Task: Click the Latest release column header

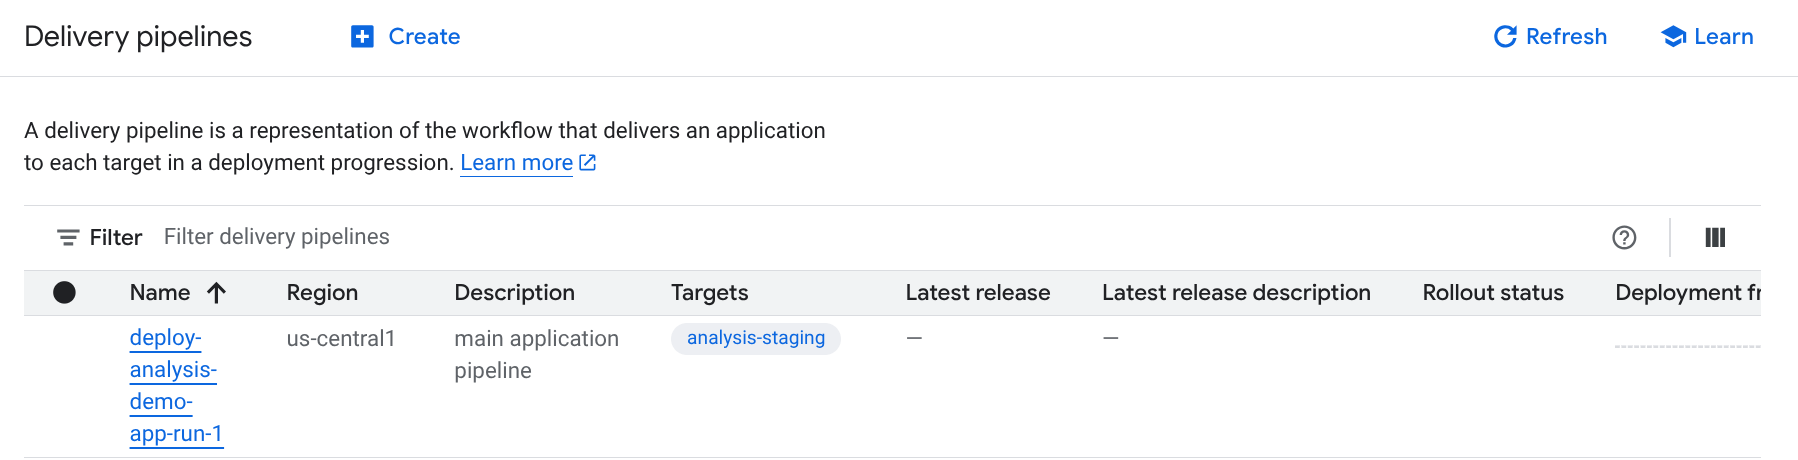Action: [977, 292]
